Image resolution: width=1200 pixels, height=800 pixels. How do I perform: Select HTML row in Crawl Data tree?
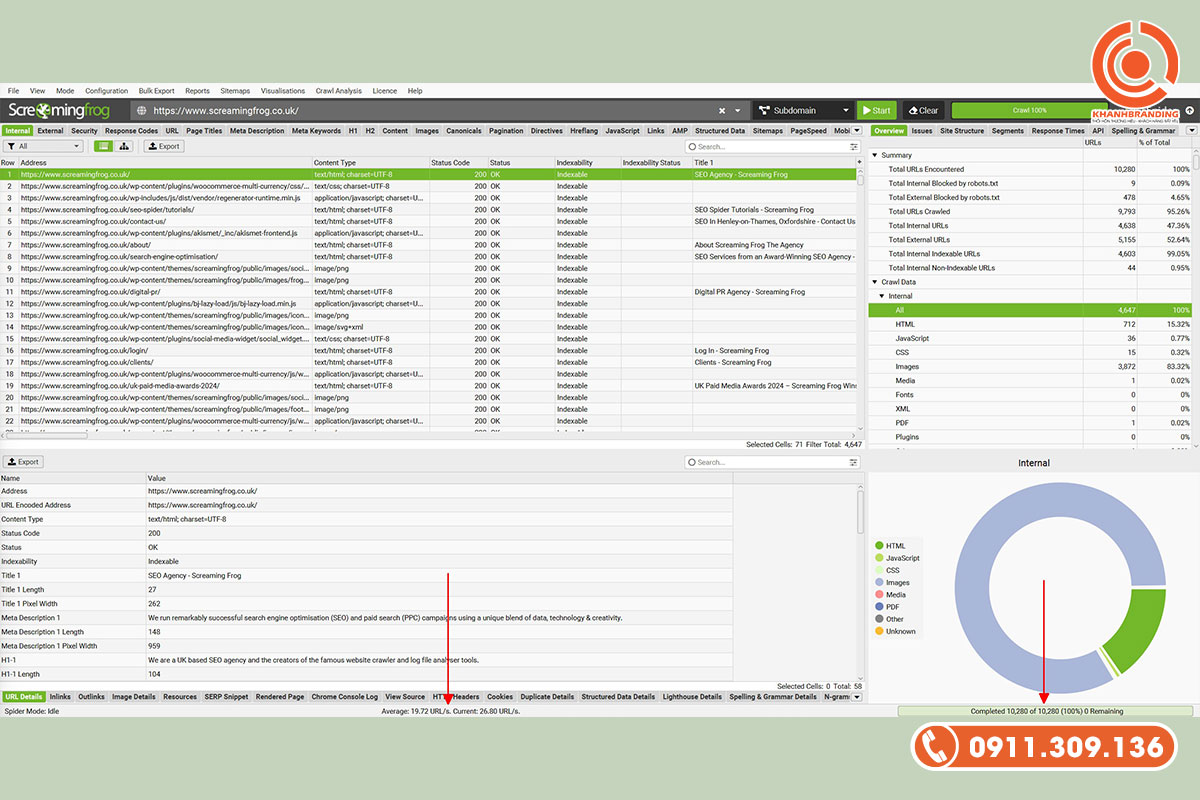pyautogui.click(x=1030, y=325)
